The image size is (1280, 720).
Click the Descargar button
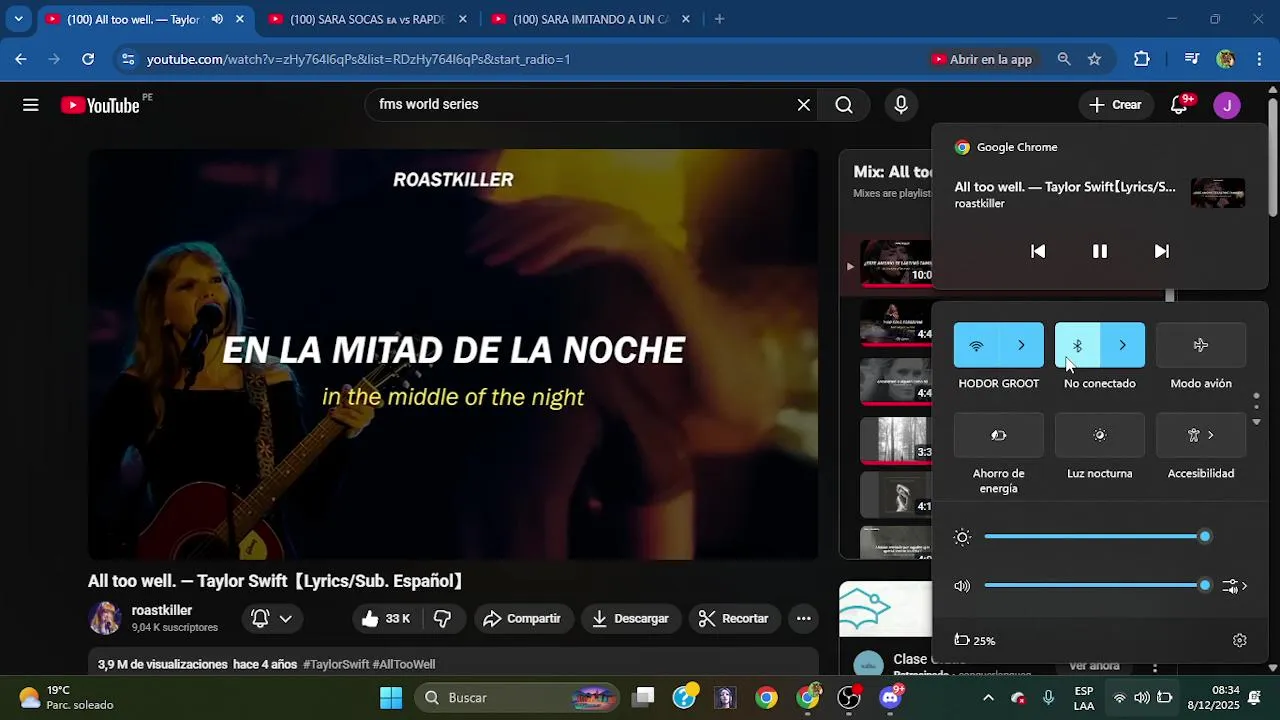point(630,619)
